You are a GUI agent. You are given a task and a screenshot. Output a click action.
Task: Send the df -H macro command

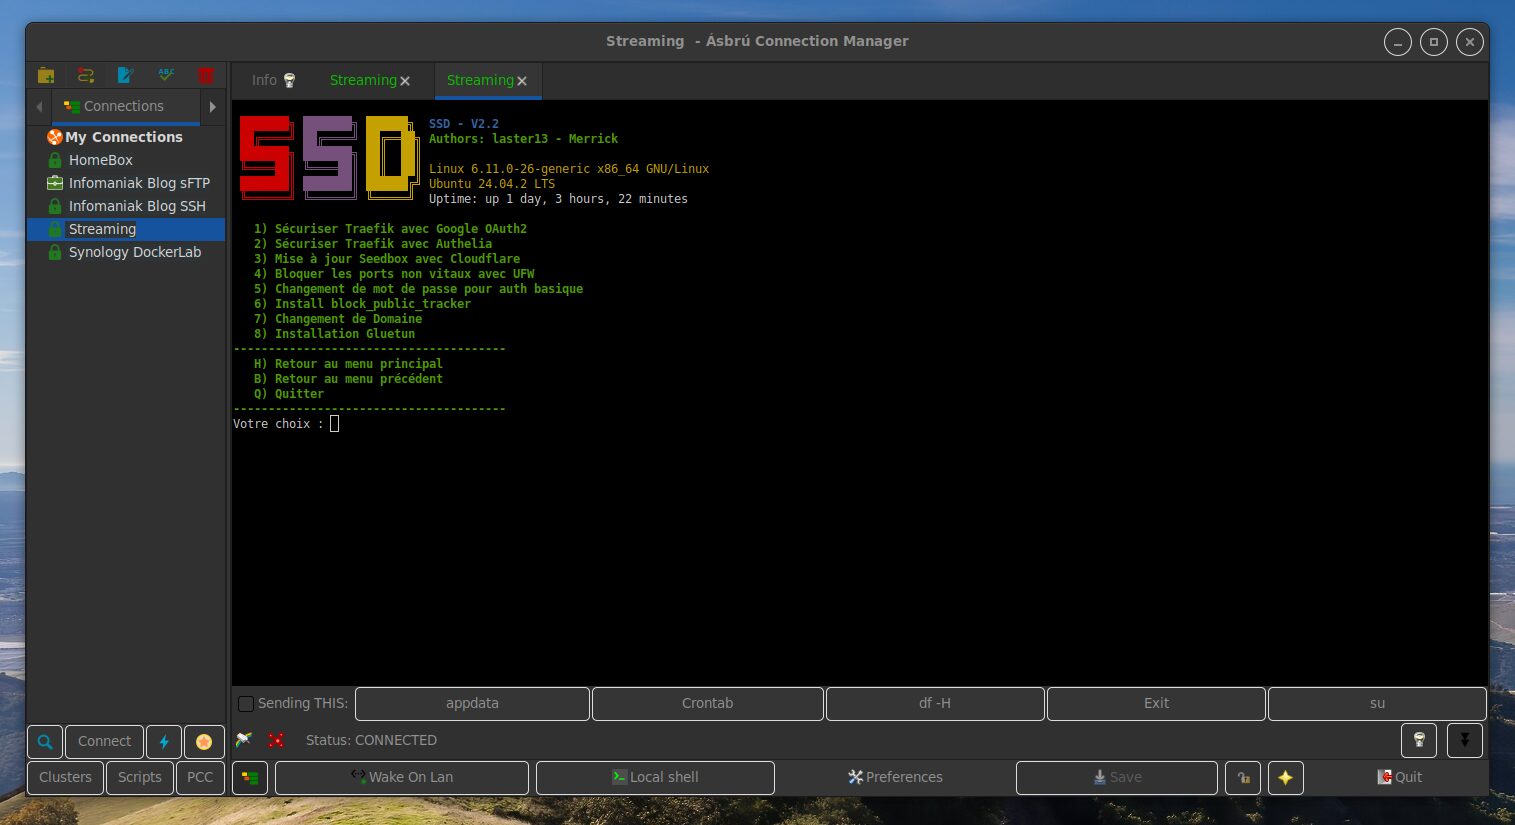pos(935,704)
